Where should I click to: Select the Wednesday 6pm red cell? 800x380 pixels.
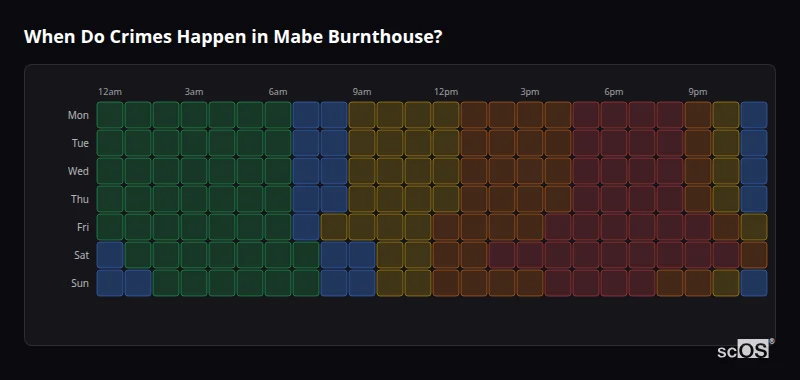(x=614, y=171)
